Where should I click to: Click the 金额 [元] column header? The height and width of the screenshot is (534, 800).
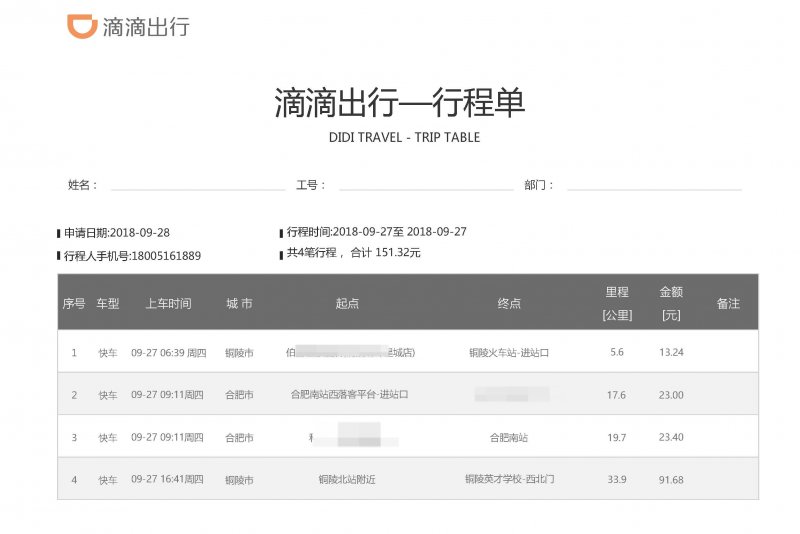point(671,303)
